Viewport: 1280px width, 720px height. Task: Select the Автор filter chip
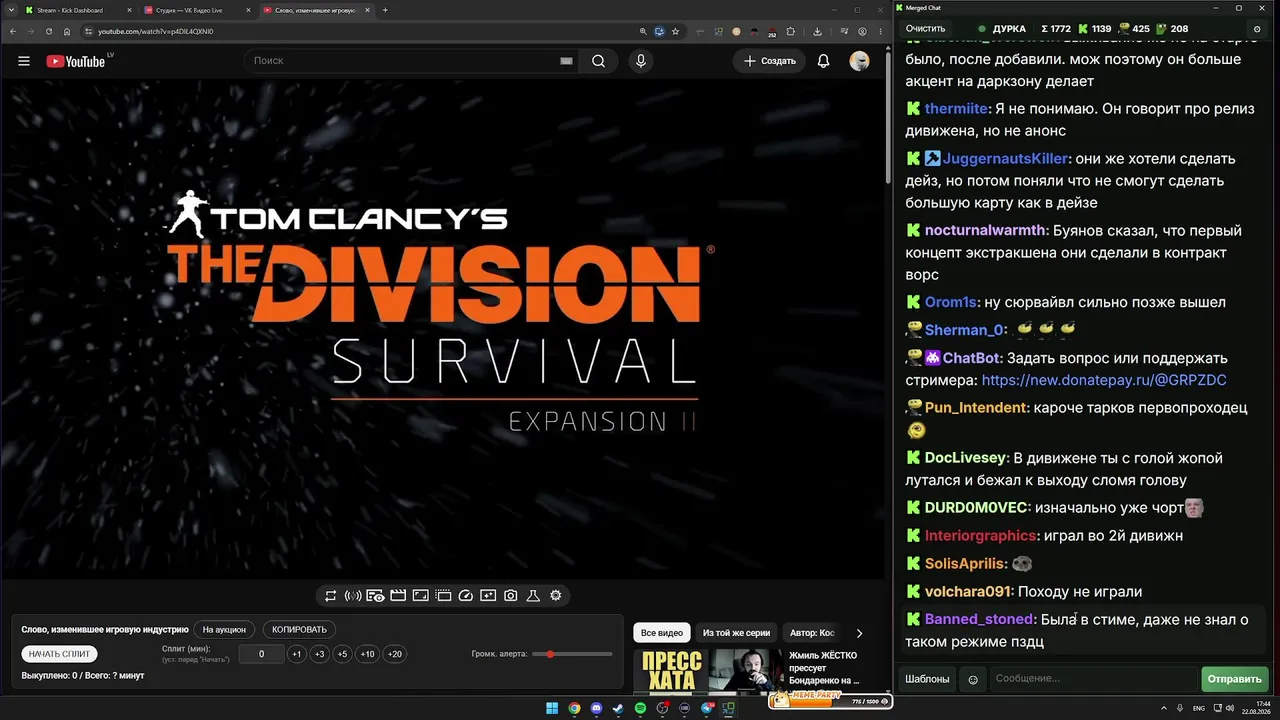coord(812,633)
